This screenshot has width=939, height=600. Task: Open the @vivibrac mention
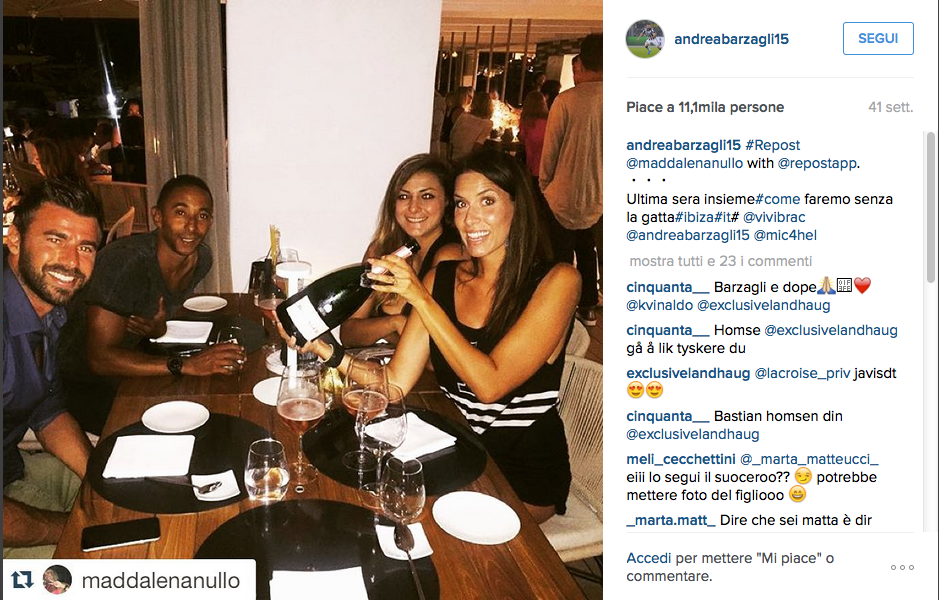click(774, 217)
